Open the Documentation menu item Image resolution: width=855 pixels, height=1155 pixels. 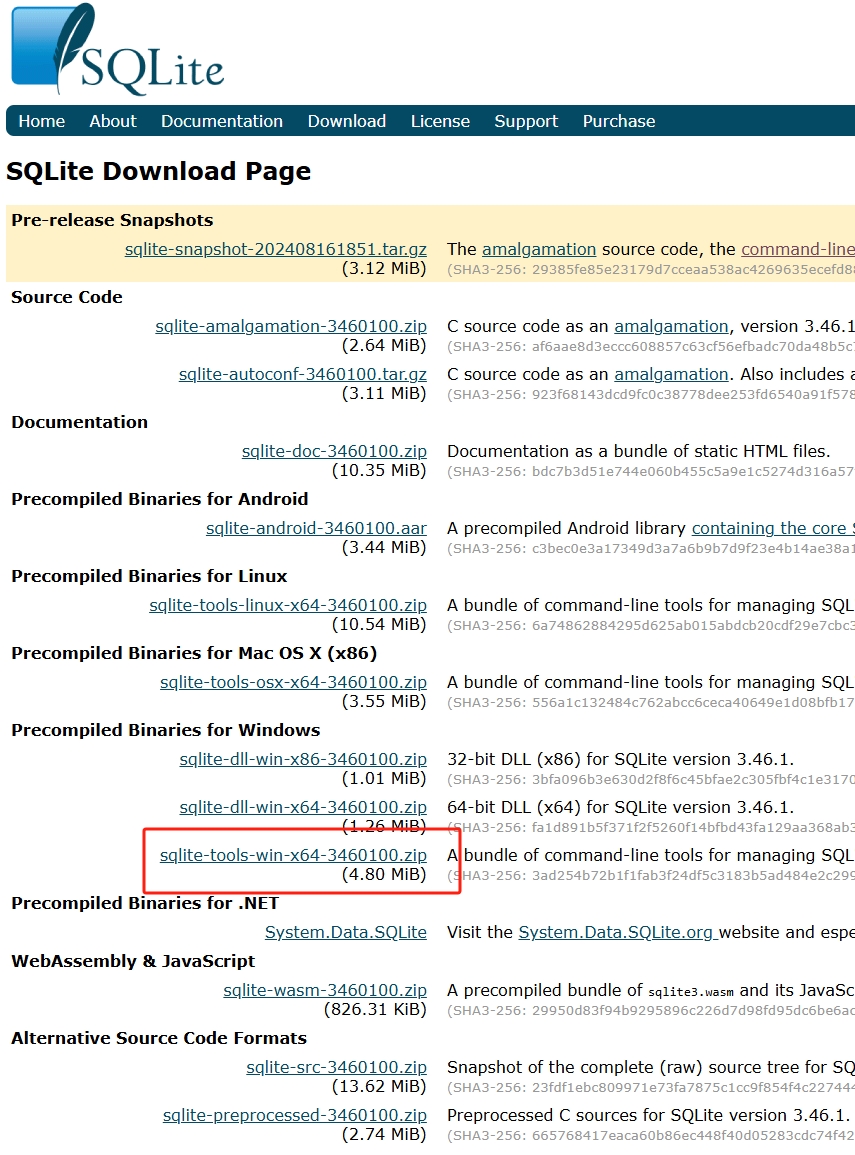click(x=221, y=120)
